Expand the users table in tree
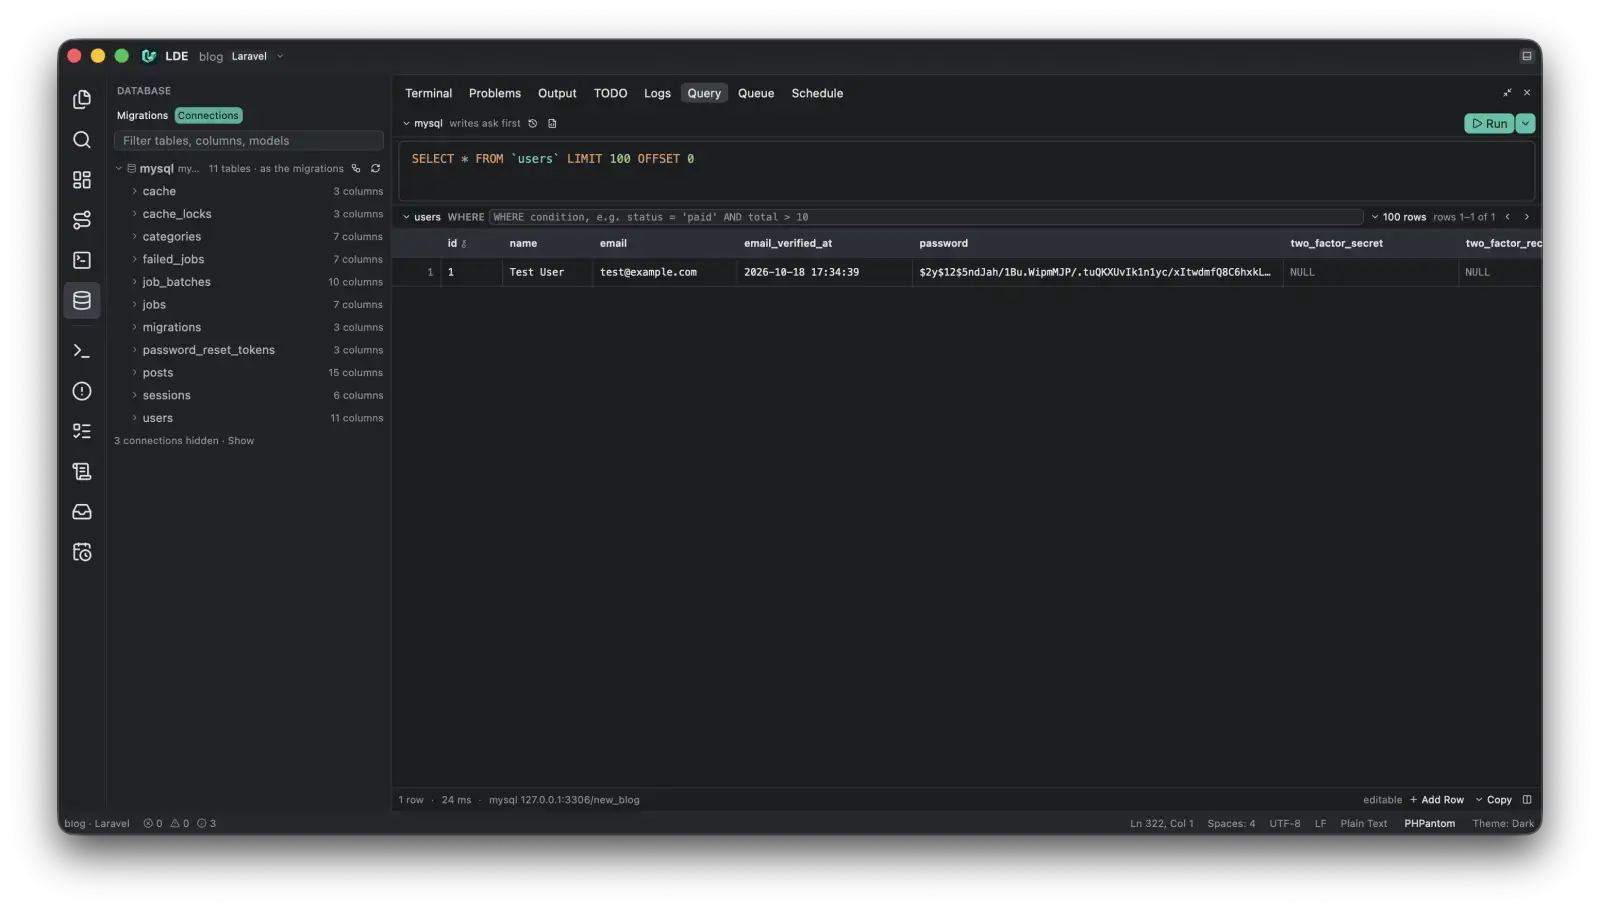This screenshot has width=1600, height=911. [134, 418]
